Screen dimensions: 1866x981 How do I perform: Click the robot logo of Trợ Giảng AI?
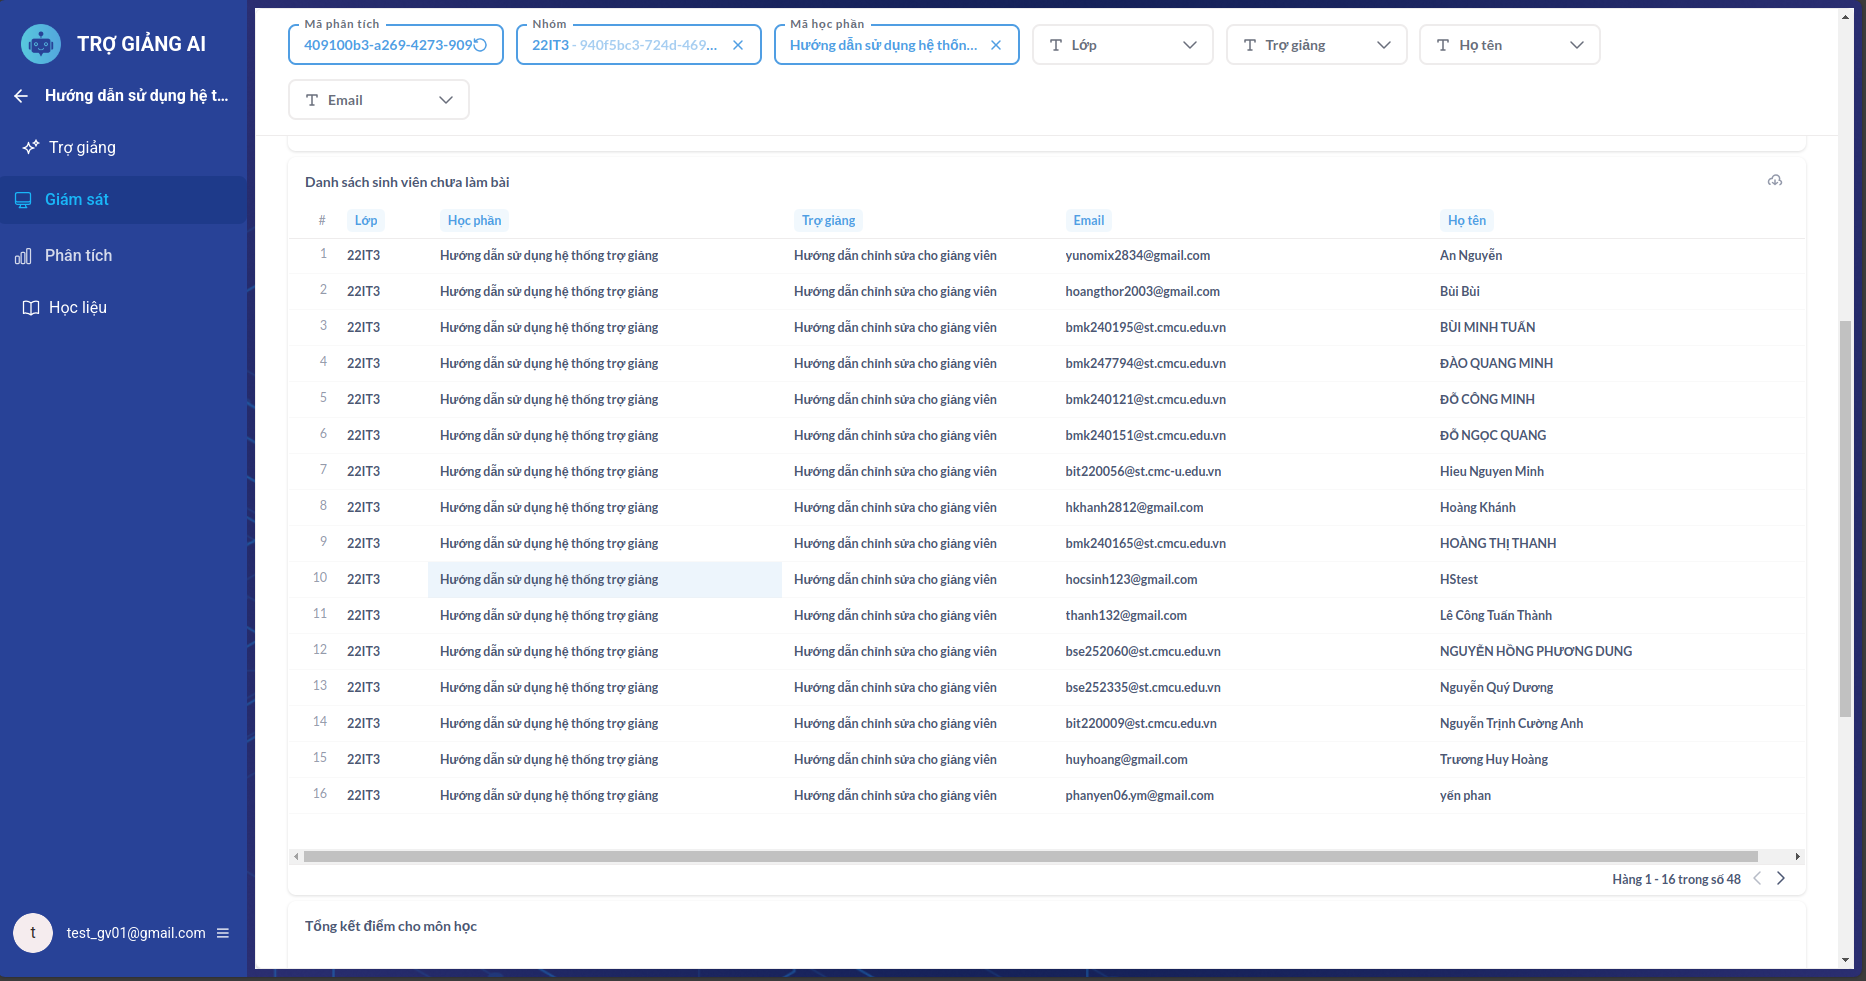[41, 44]
